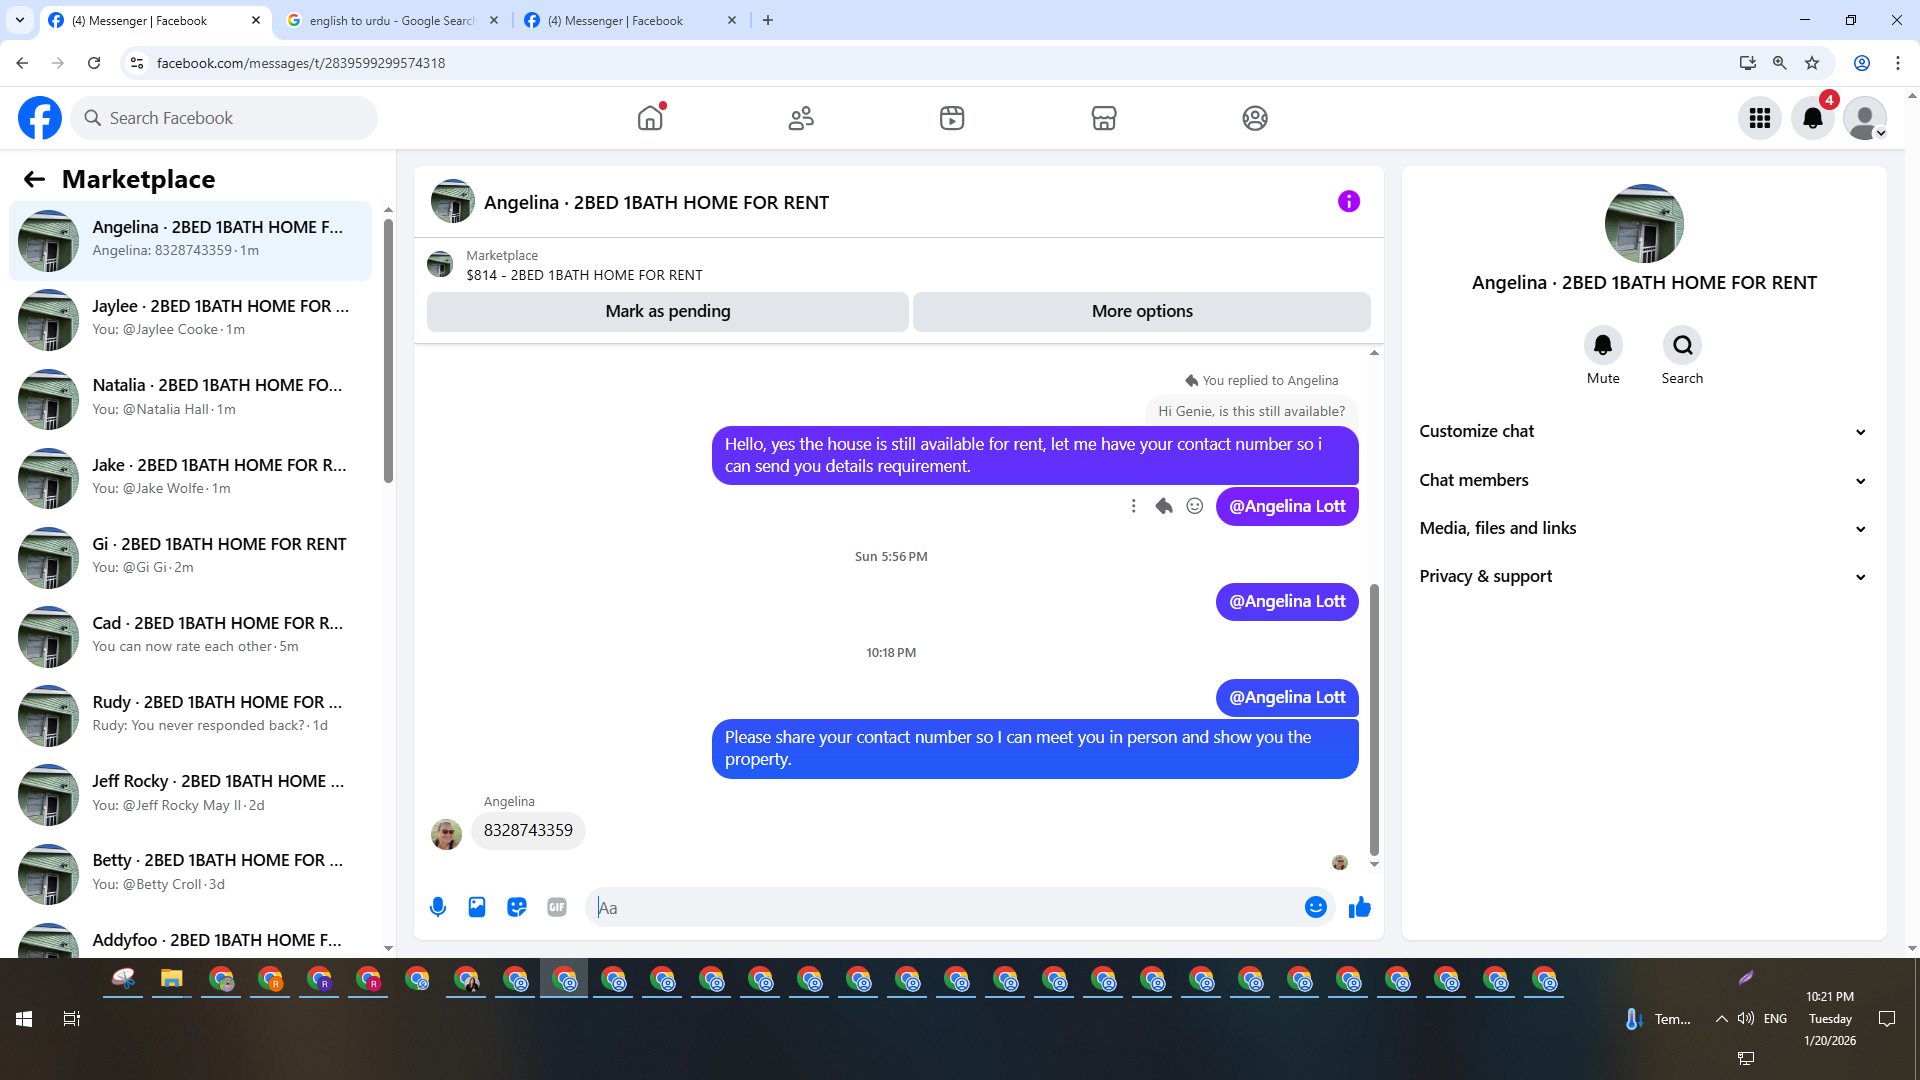
Task: Open emoji picker in message box
Action: (x=1316, y=907)
